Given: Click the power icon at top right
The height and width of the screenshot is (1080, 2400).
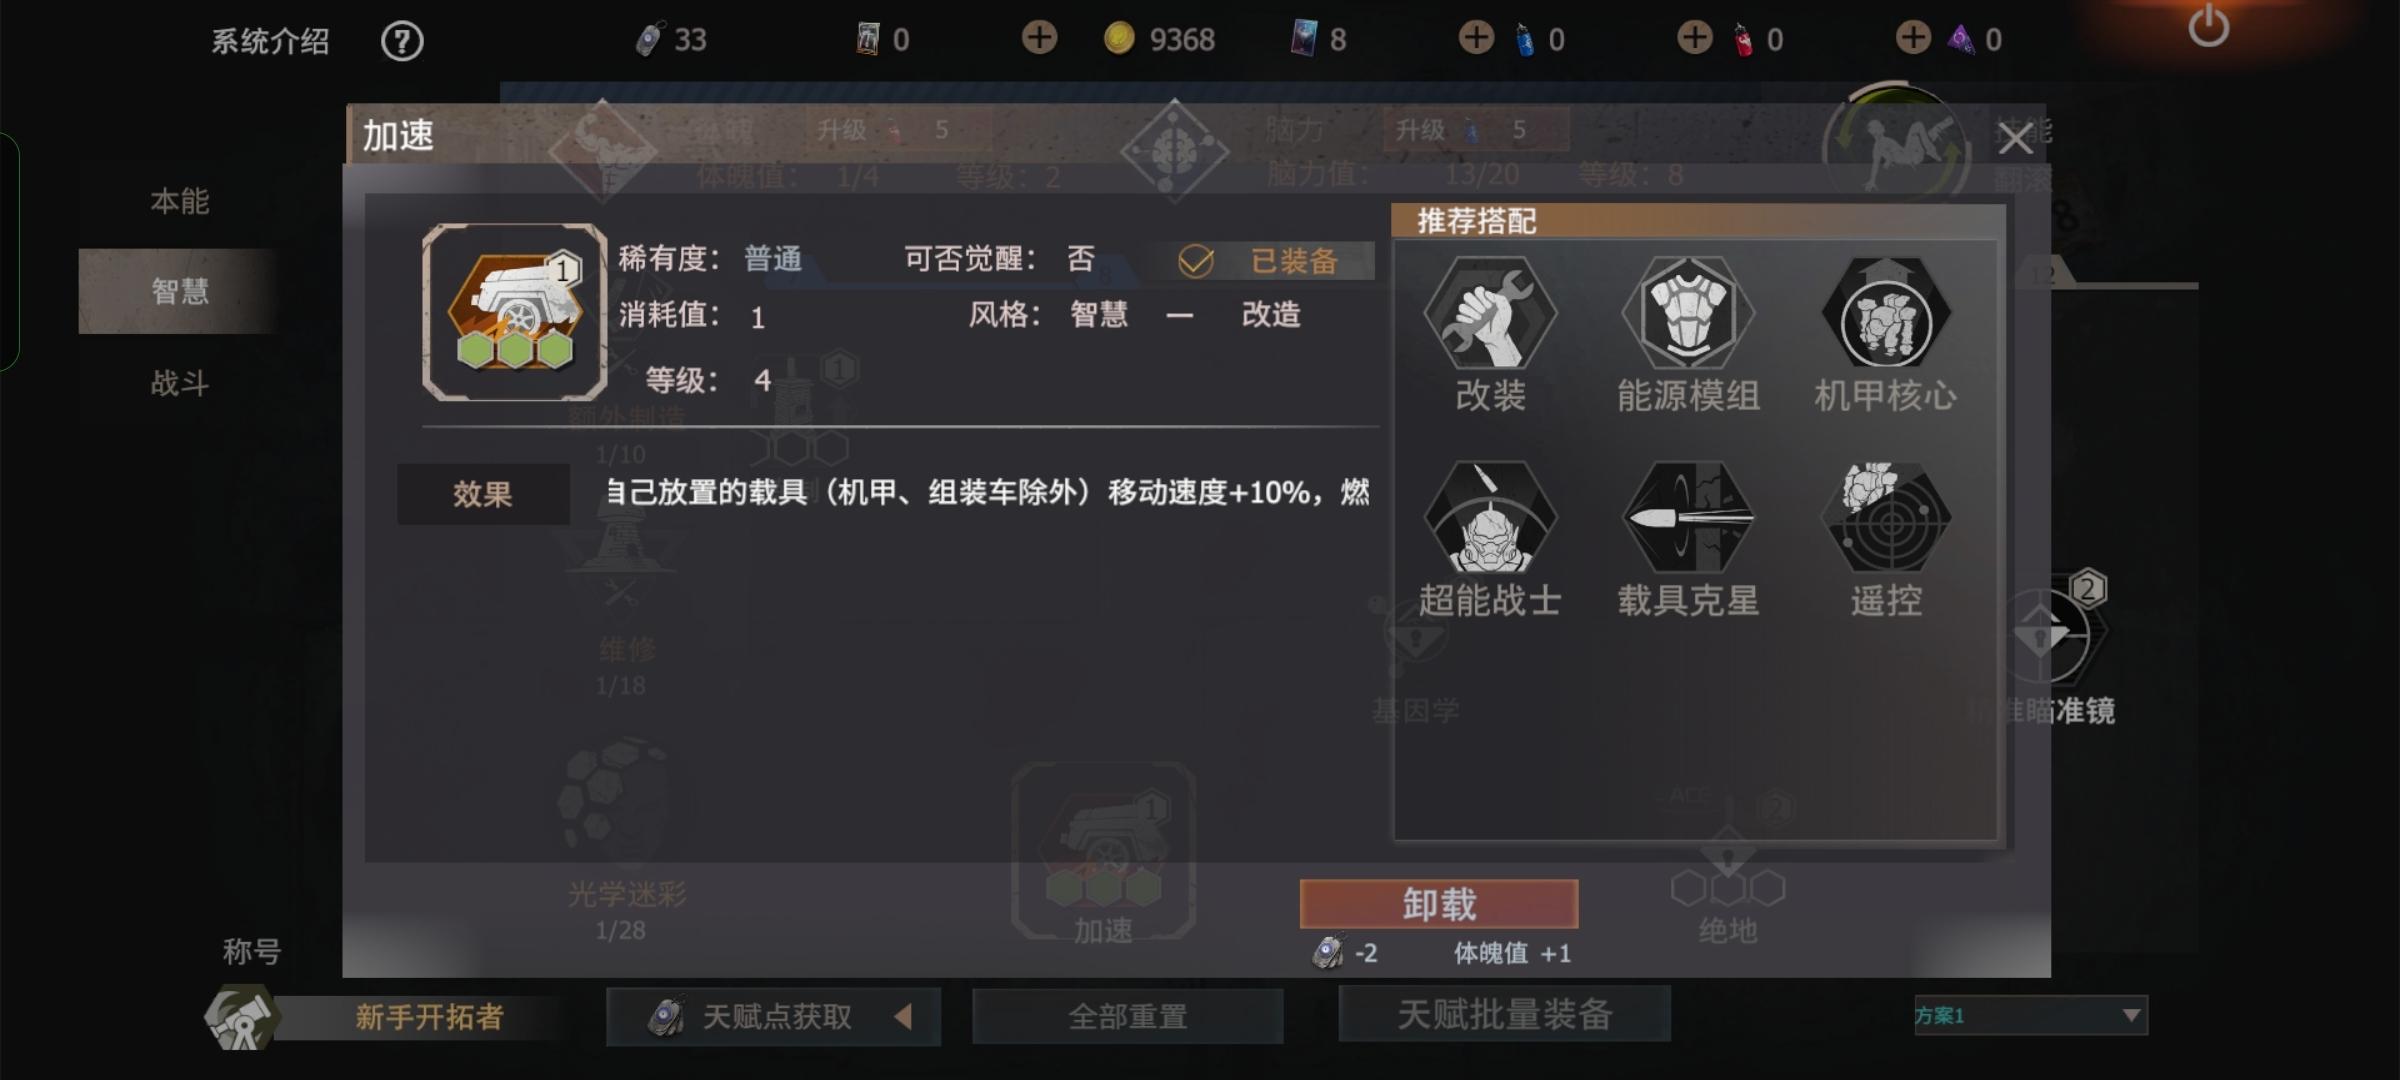Looking at the screenshot, I should click(x=2208, y=26).
